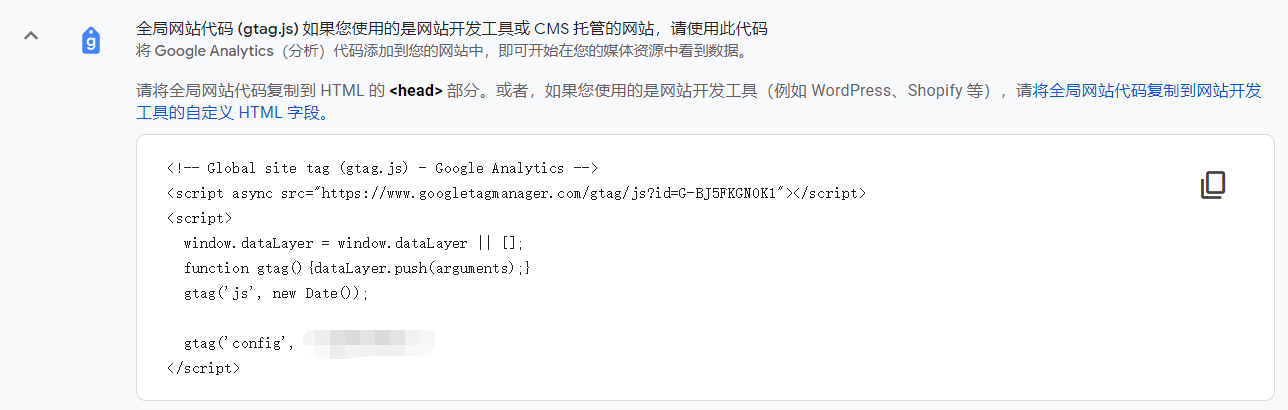Click the blurred measurement ID value
This screenshot has height=410, width=1288.
368,342
